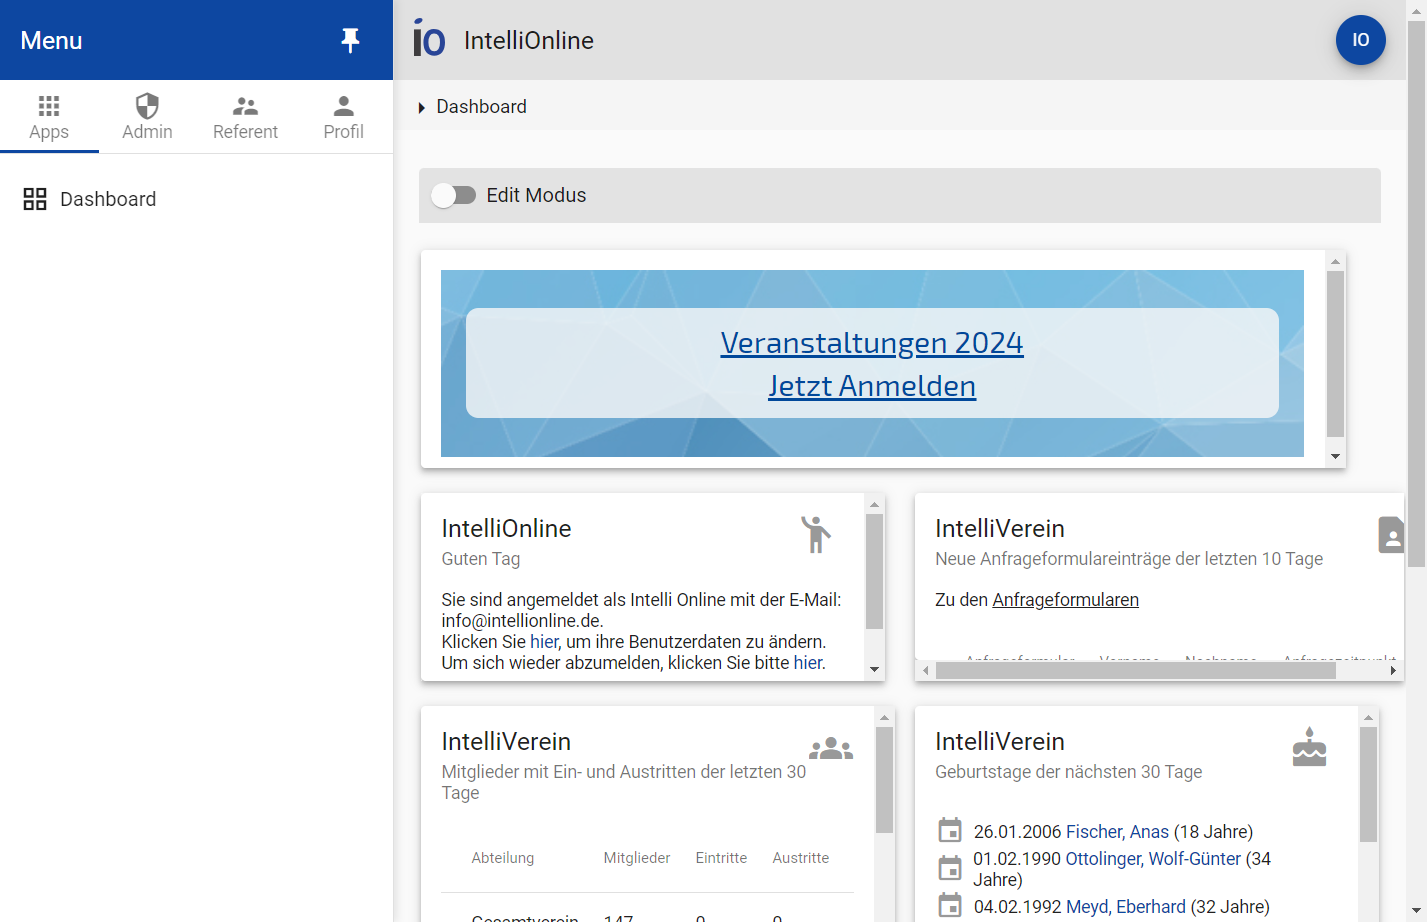Click the main page scrollbar down arrow
1427x922 pixels.
click(x=1416, y=912)
